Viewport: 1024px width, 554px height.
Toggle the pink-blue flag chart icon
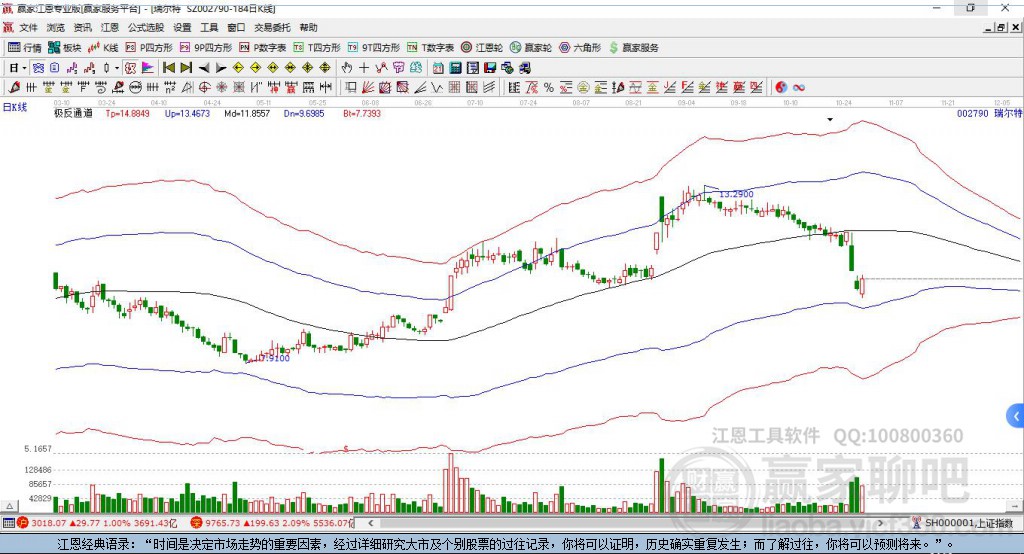[148, 68]
